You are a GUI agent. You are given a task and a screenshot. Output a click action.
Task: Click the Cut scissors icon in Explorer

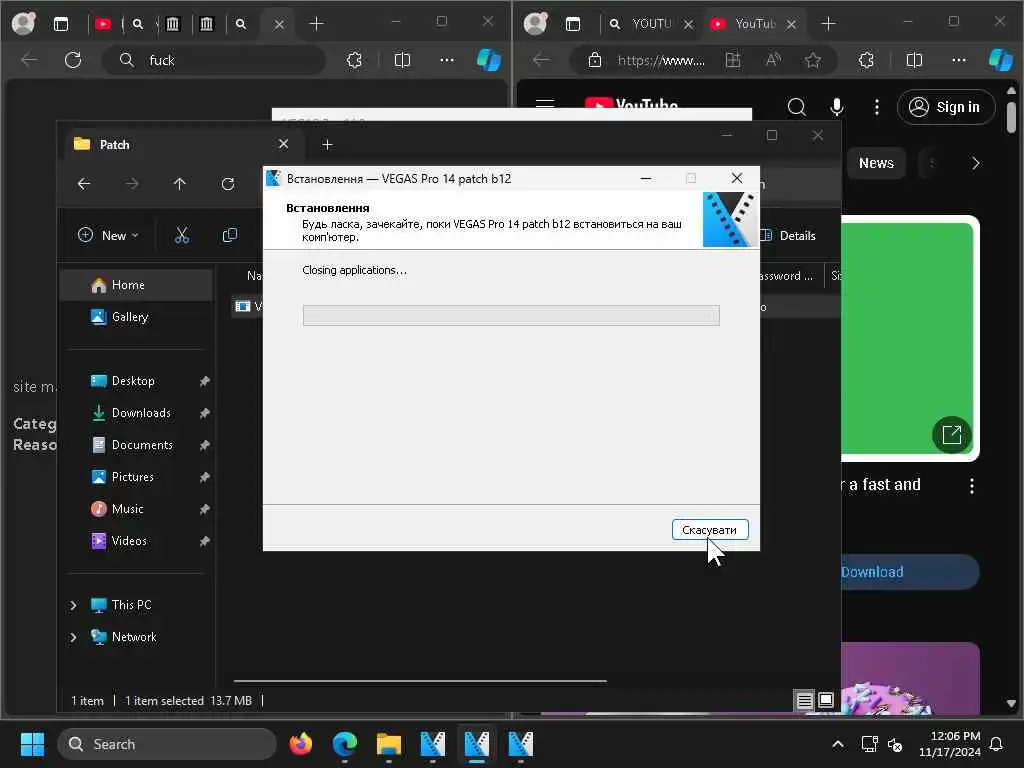(182, 235)
